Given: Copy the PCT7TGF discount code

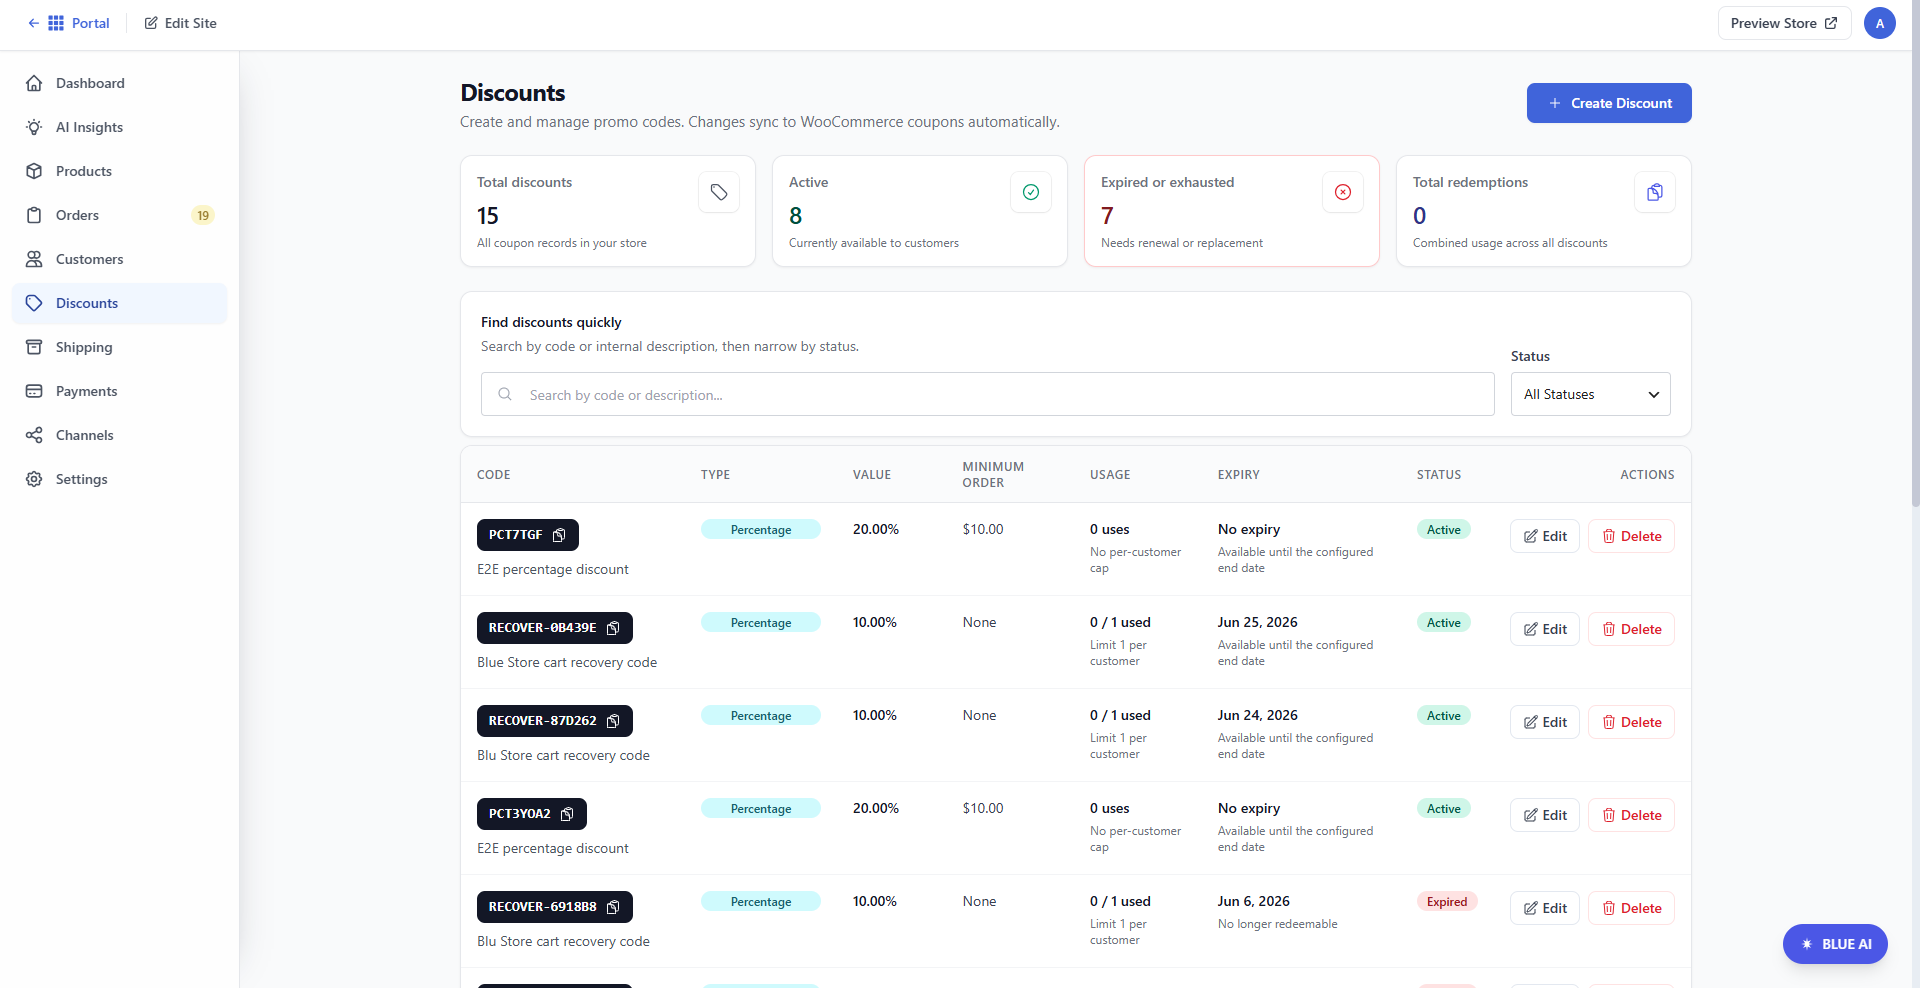Looking at the screenshot, I should pyautogui.click(x=559, y=535).
